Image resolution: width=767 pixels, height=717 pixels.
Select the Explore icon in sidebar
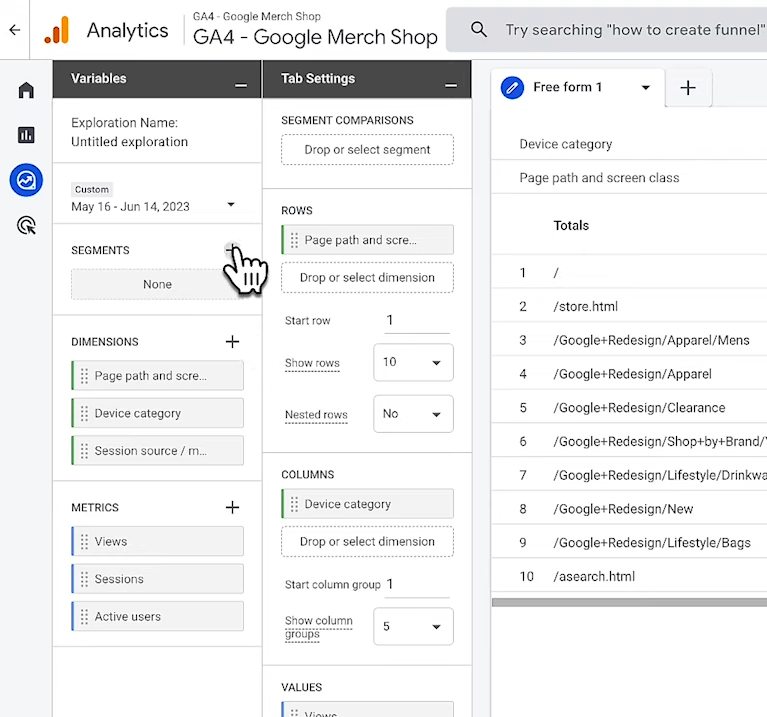(26, 180)
